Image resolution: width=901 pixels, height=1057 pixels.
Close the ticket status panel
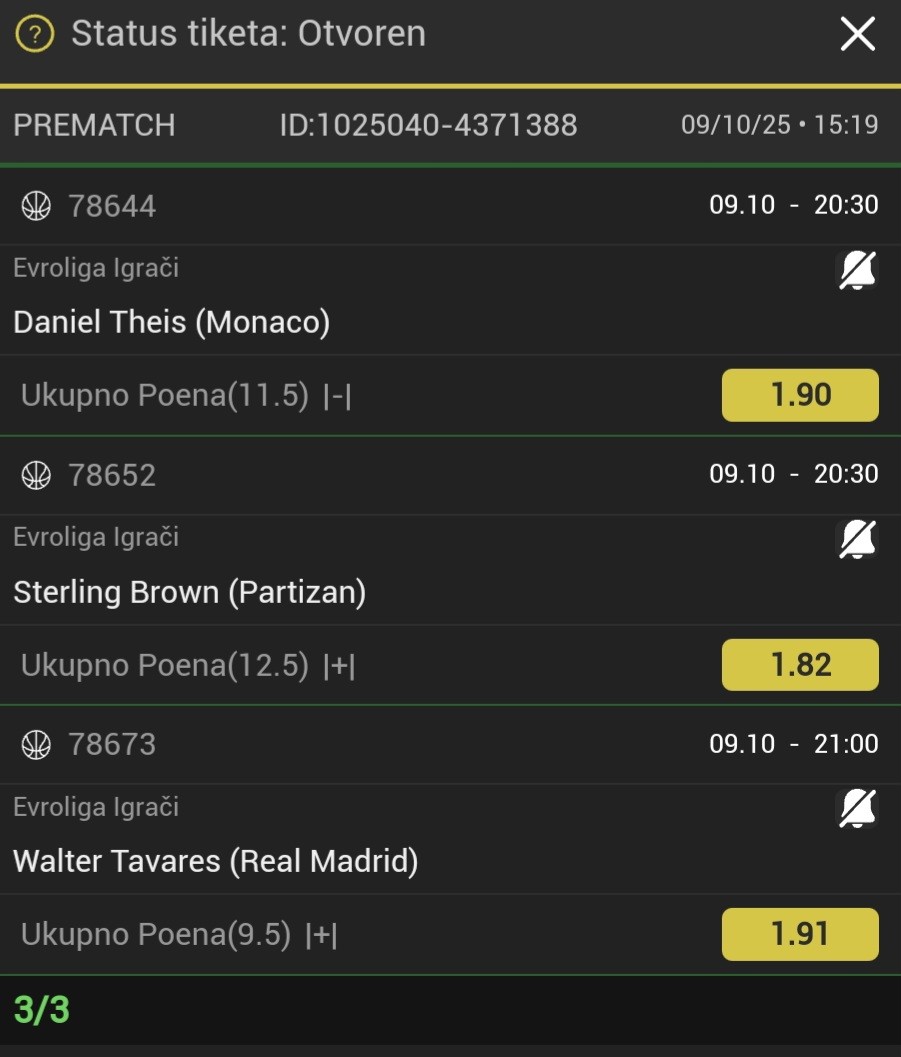click(x=857, y=35)
